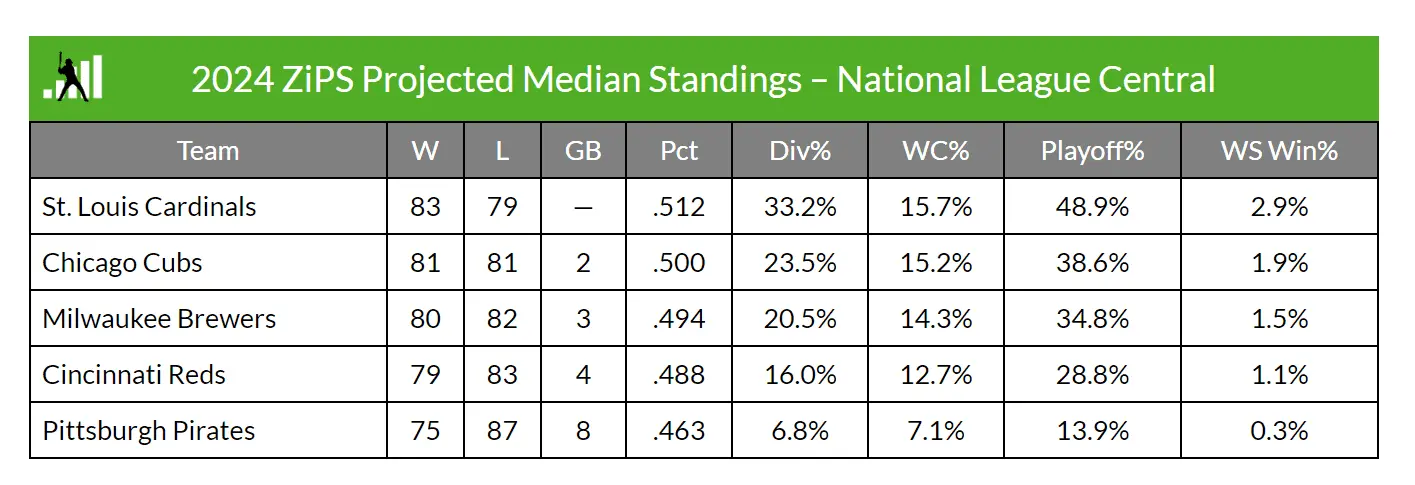Click the W column header
1415x485 pixels.
pos(425,150)
